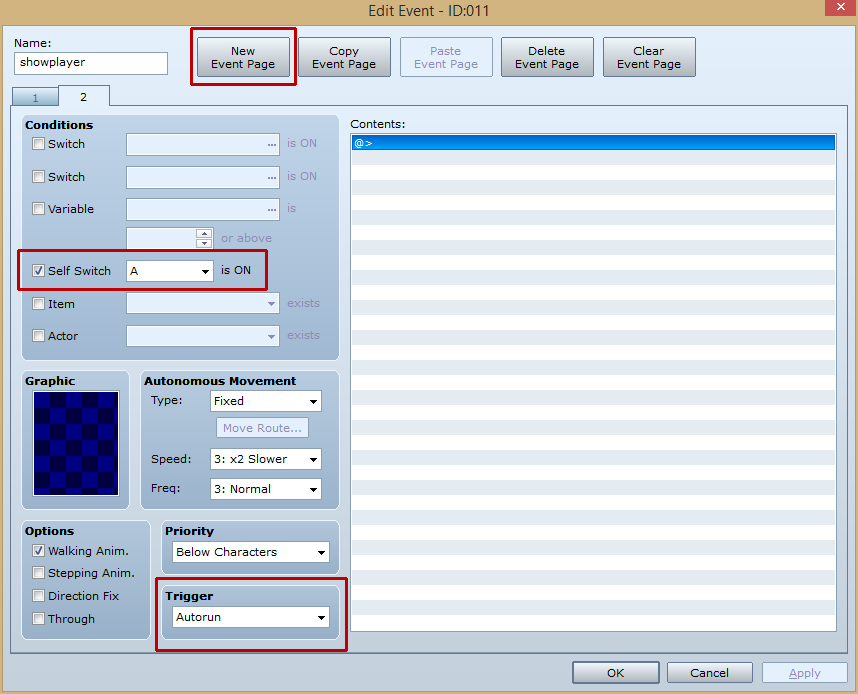Click the Cancel button

710,673
